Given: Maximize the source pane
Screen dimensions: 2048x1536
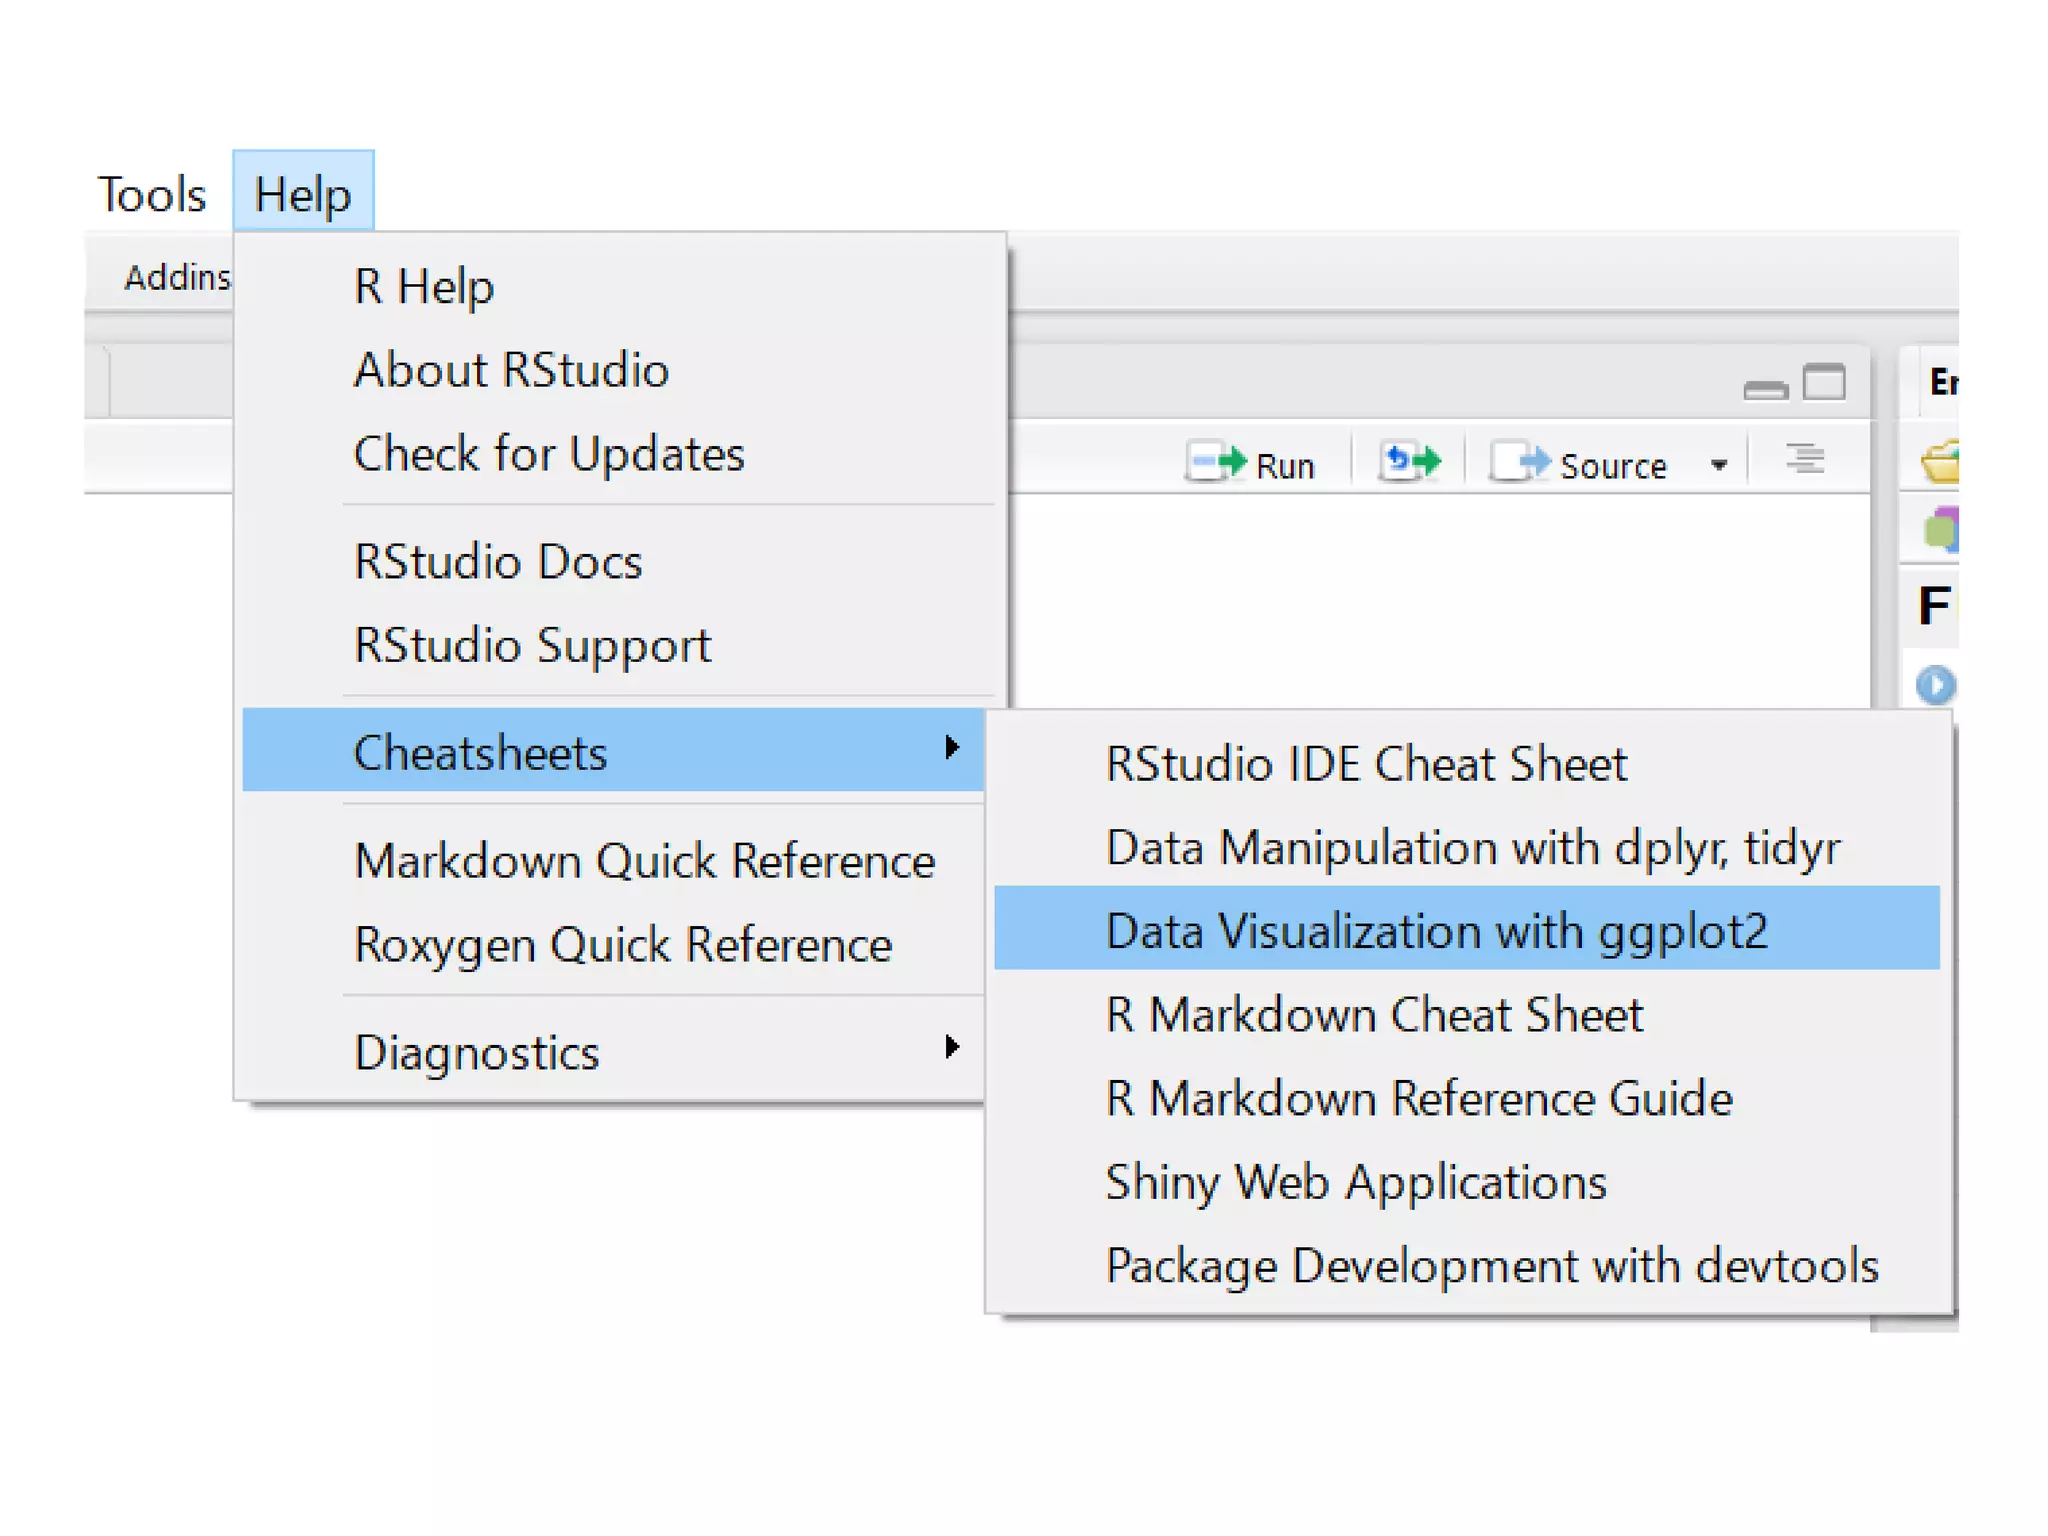Looking at the screenshot, I should [x=1824, y=383].
